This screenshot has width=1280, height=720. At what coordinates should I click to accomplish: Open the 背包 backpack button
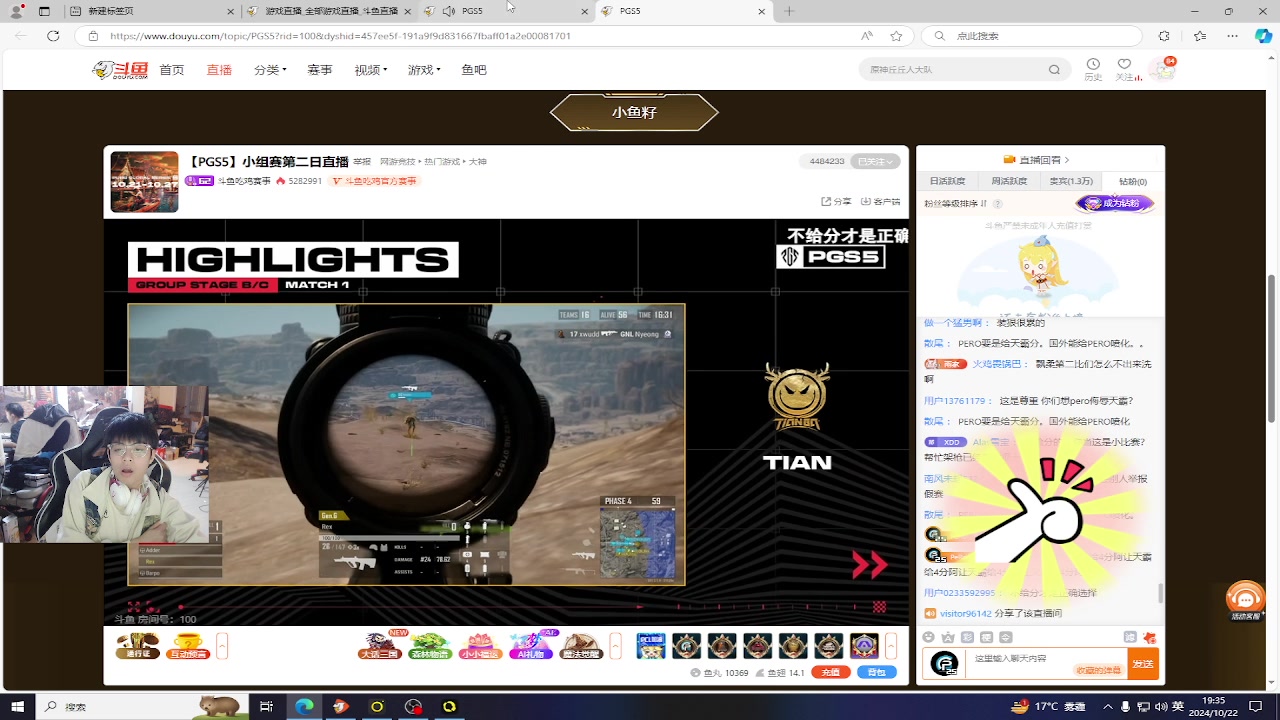coord(877,672)
